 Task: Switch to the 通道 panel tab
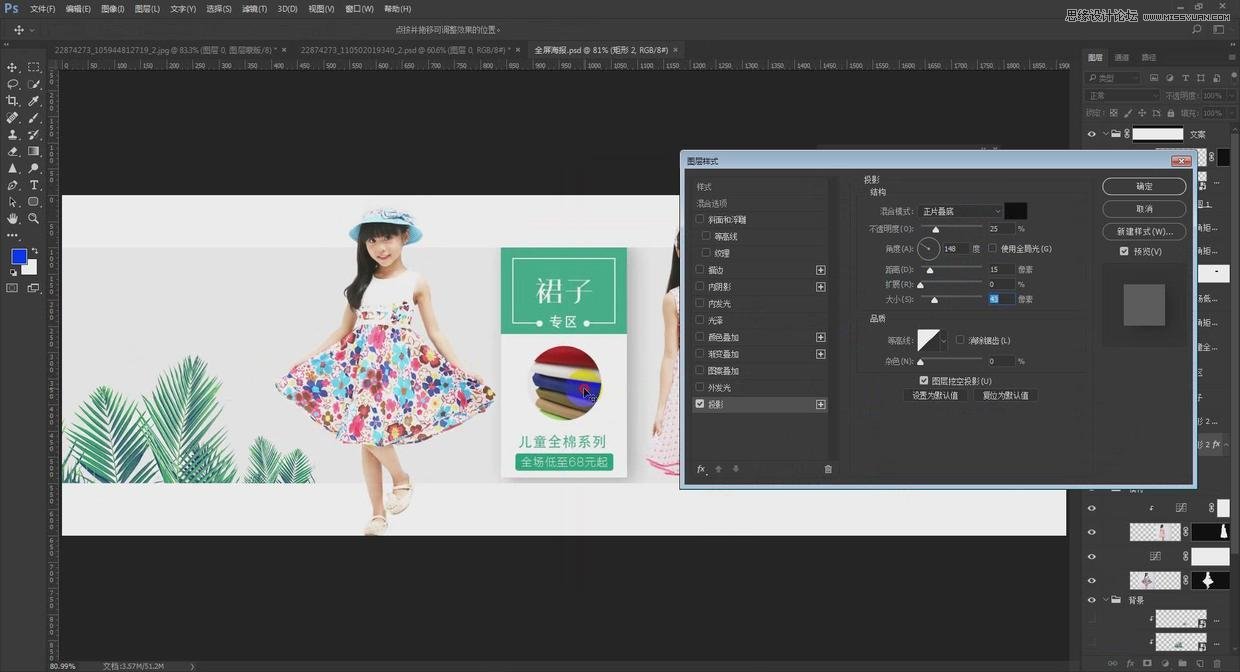[x=1122, y=58]
